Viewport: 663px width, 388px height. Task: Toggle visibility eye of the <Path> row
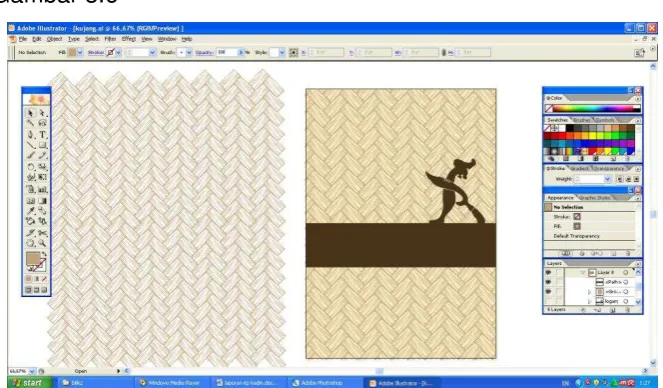pyautogui.click(x=548, y=282)
